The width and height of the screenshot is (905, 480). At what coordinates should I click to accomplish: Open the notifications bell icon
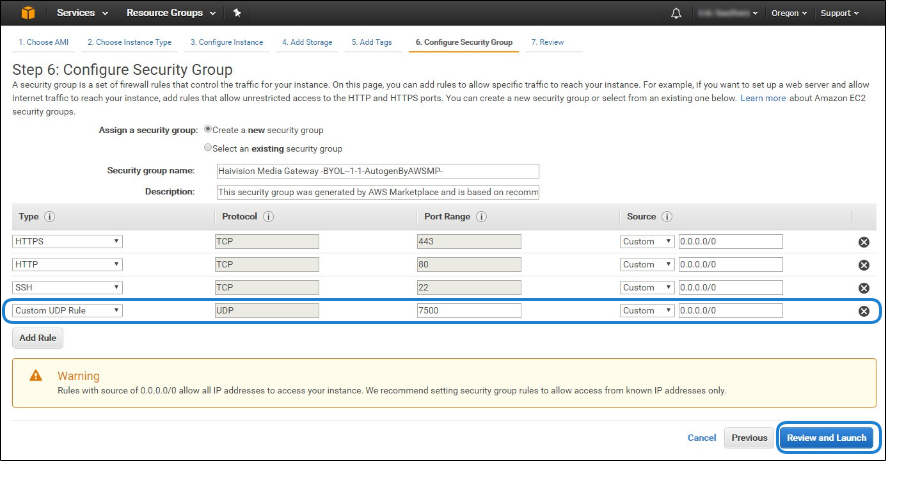(x=676, y=13)
